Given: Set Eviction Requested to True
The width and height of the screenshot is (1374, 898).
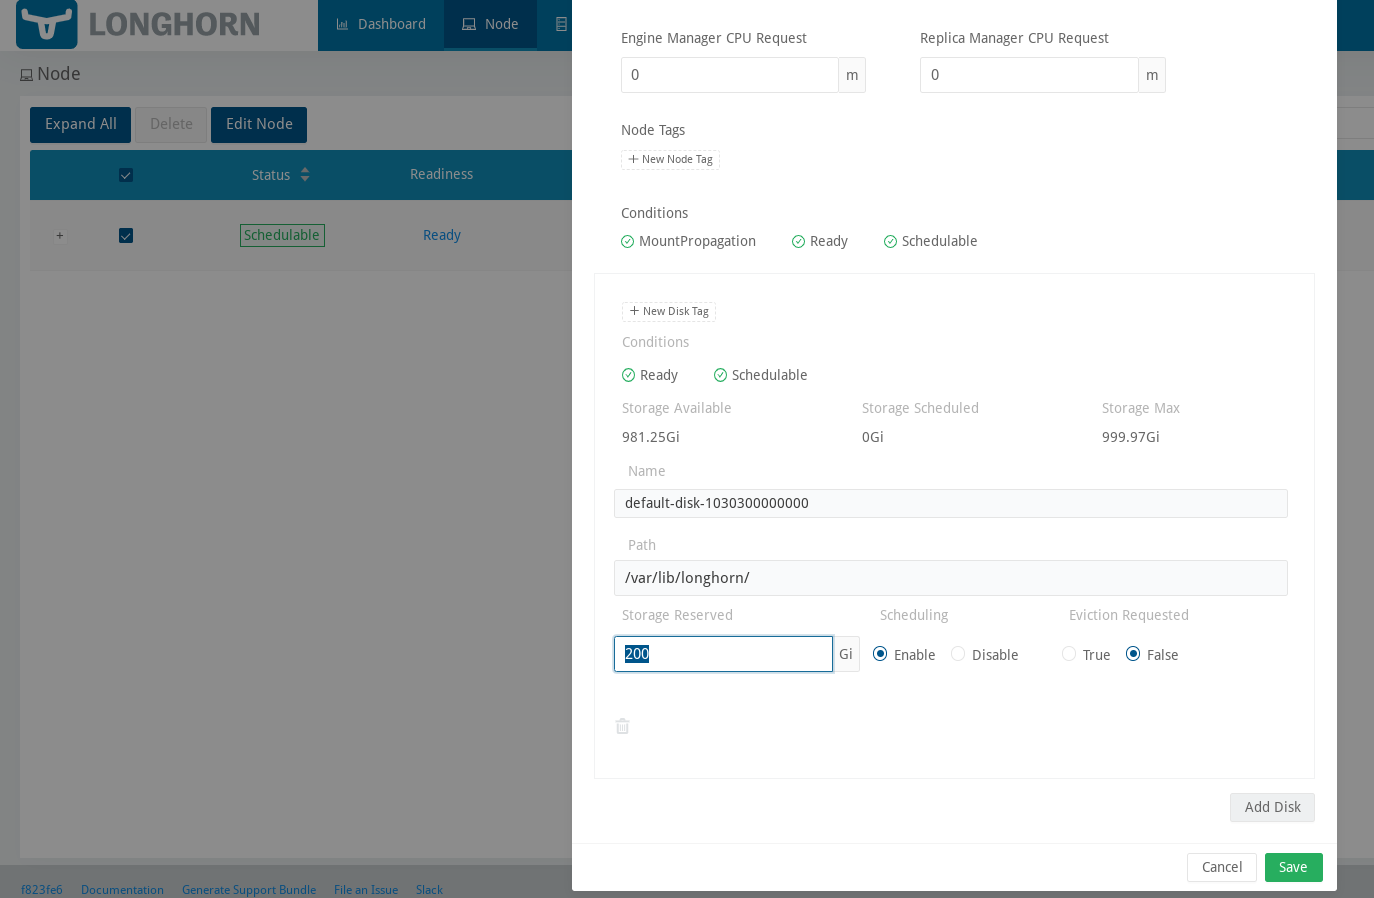Looking at the screenshot, I should [1069, 653].
